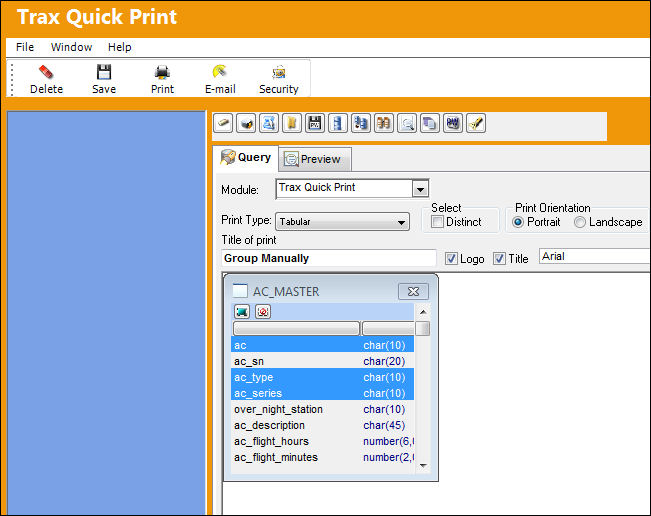Image resolution: width=651 pixels, height=516 pixels.
Task: Select the ac_type column row
Action: pyautogui.click(x=323, y=377)
